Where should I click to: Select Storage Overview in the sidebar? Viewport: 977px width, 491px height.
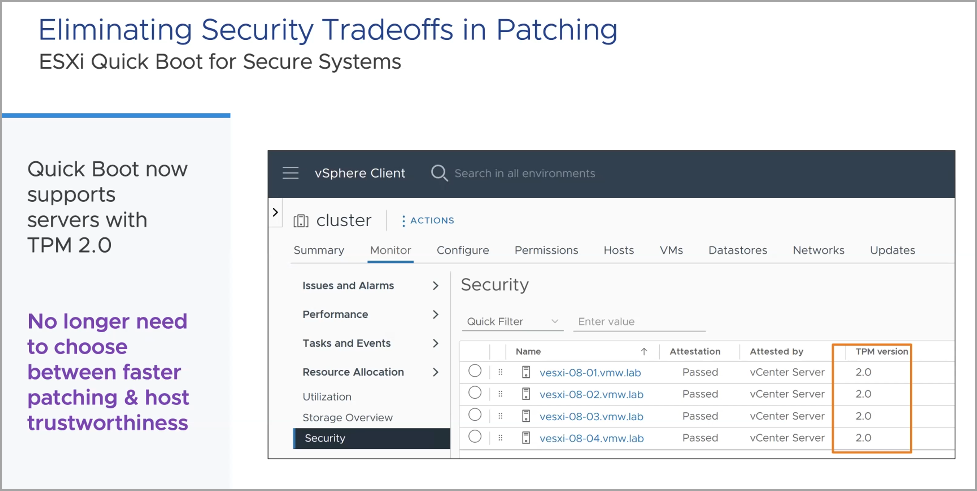click(x=348, y=417)
